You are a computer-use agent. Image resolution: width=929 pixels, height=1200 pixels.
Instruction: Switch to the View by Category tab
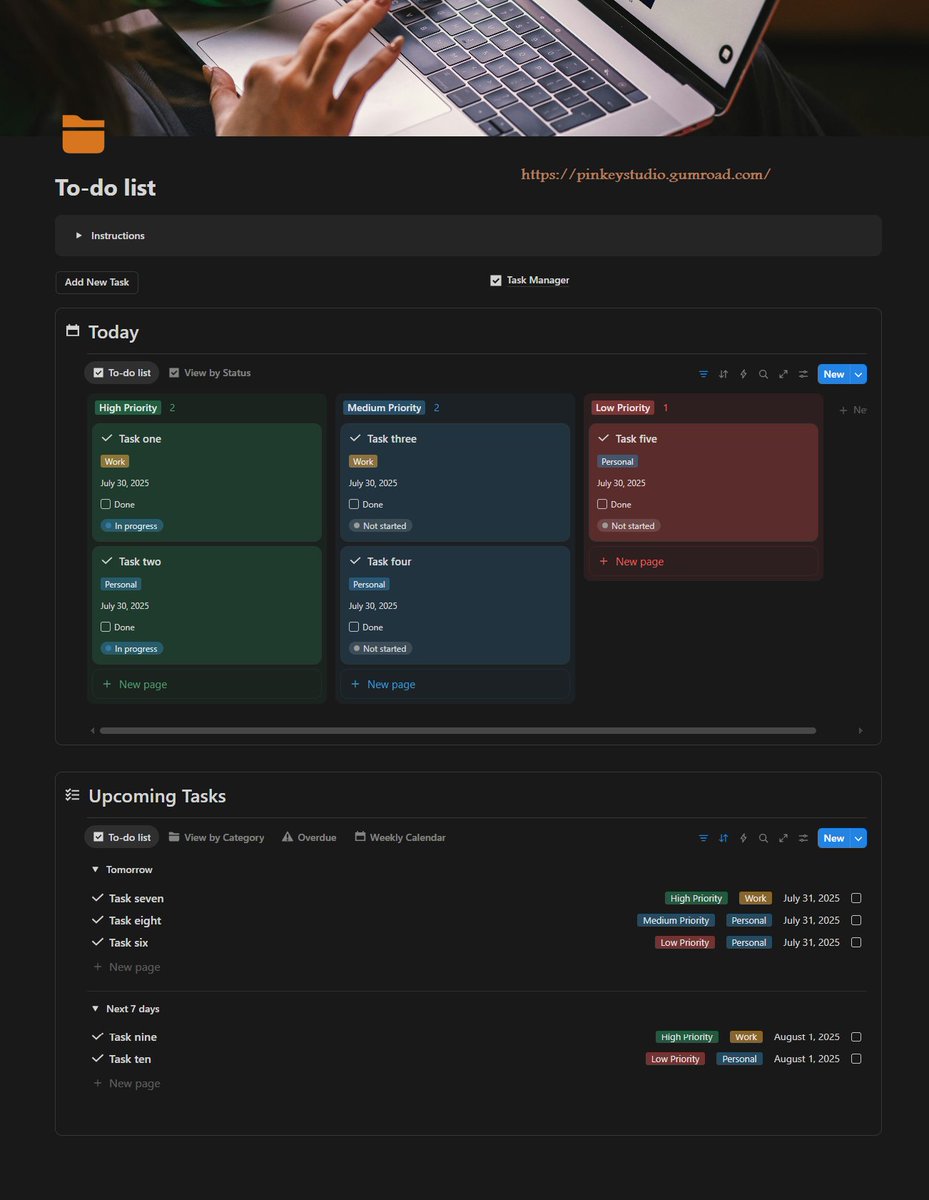coord(216,837)
